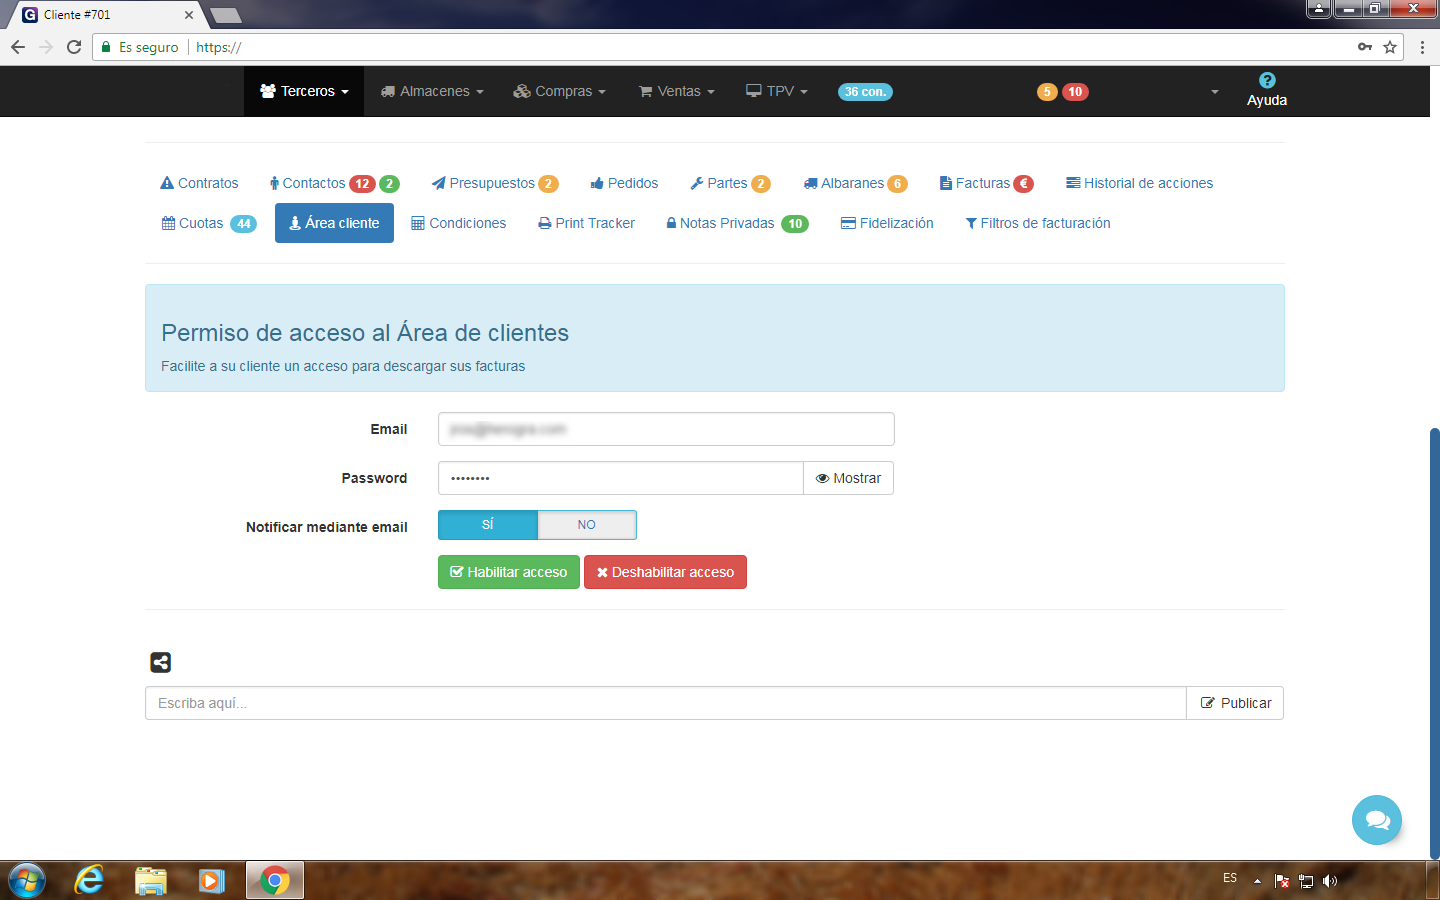Image resolution: width=1440 pixels, height=900 pixels.
Task: Expand the Terceros dropdown menu
Action: [304, 91]
